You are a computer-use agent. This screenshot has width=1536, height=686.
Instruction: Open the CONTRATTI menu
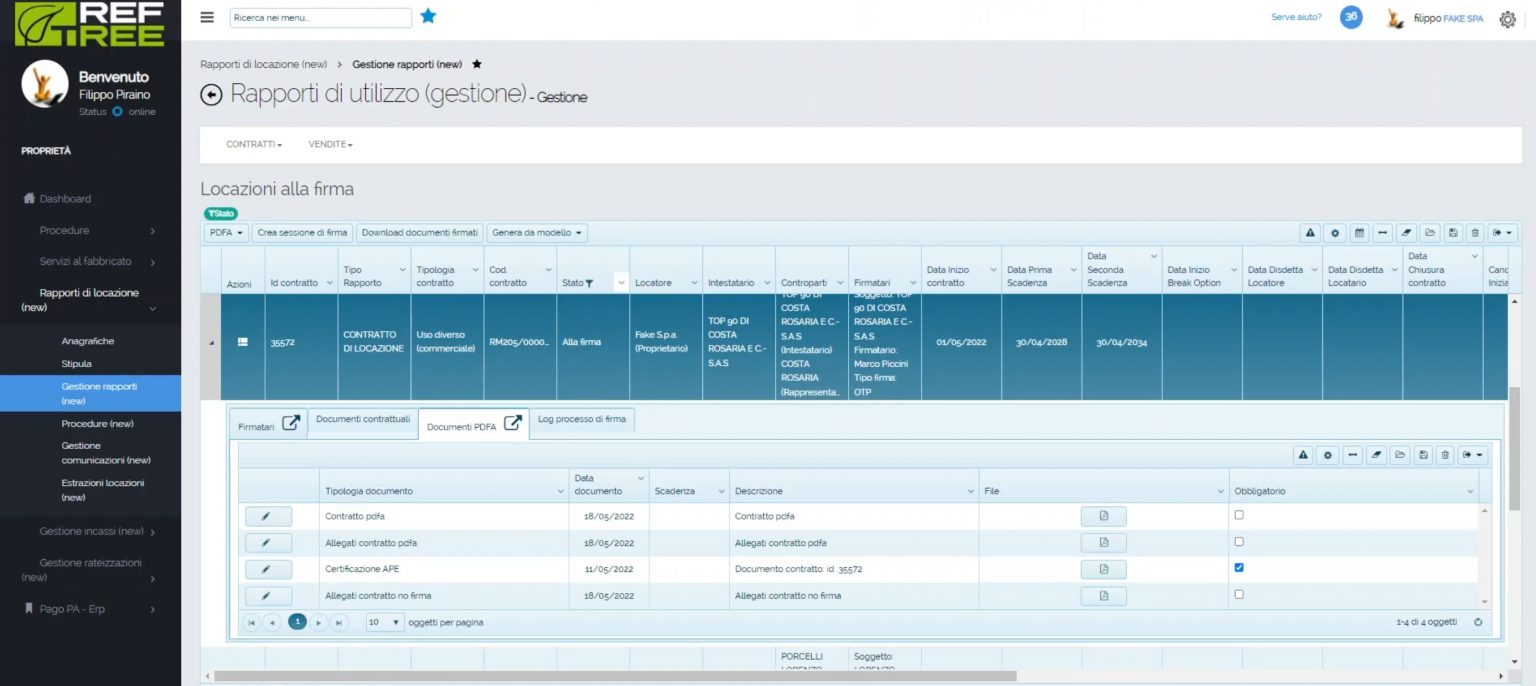[254, 145]
